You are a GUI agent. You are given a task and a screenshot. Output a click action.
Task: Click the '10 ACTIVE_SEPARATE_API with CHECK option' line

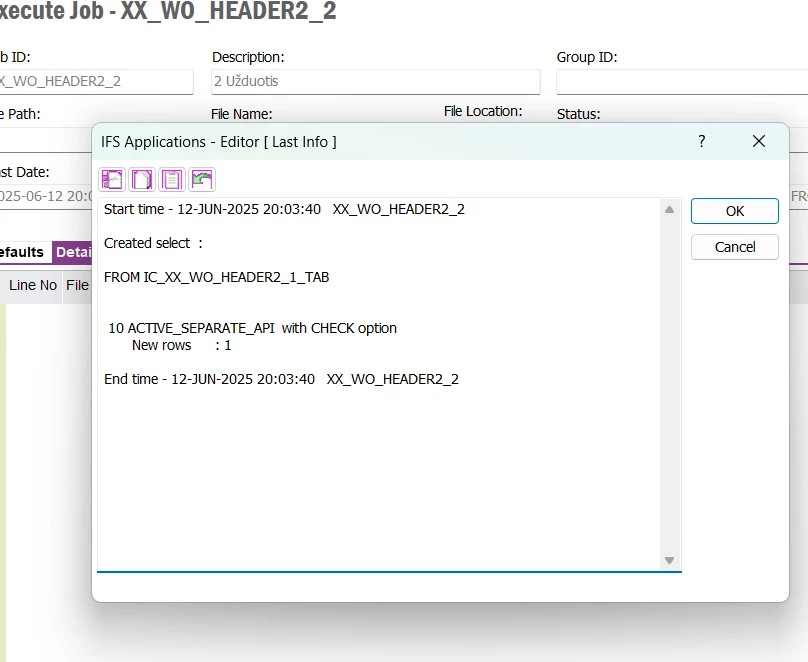252,328
